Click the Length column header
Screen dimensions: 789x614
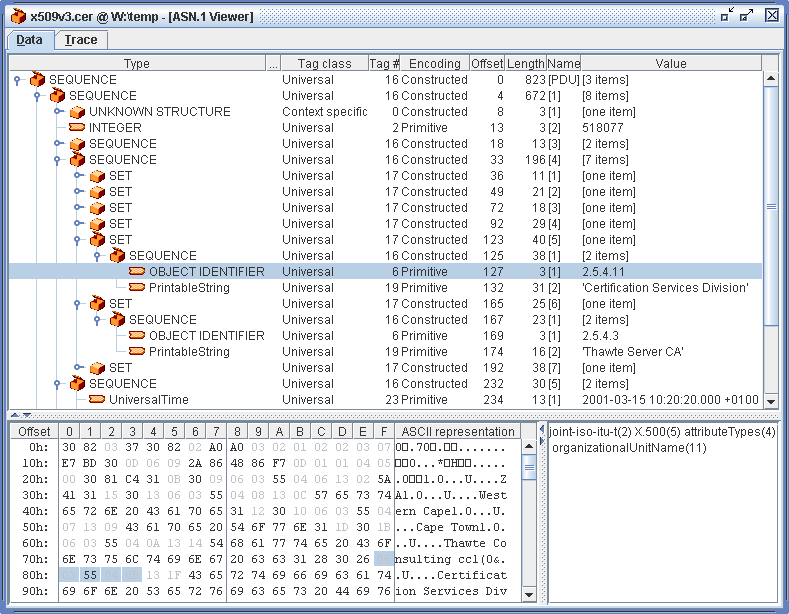tap(525, 63)
